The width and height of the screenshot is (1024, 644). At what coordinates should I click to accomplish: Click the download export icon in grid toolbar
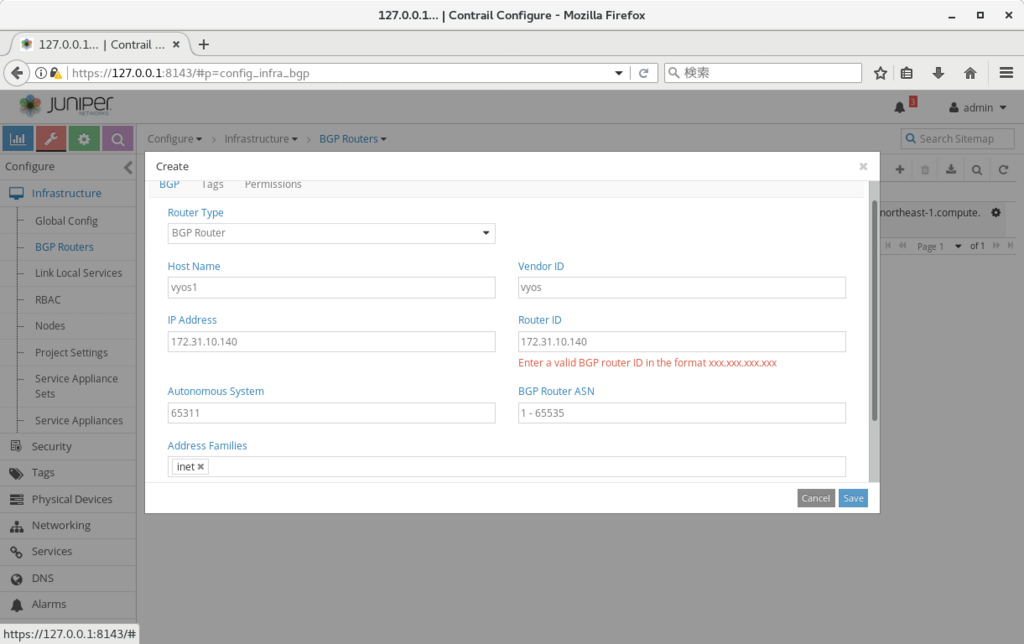(951, 170)
